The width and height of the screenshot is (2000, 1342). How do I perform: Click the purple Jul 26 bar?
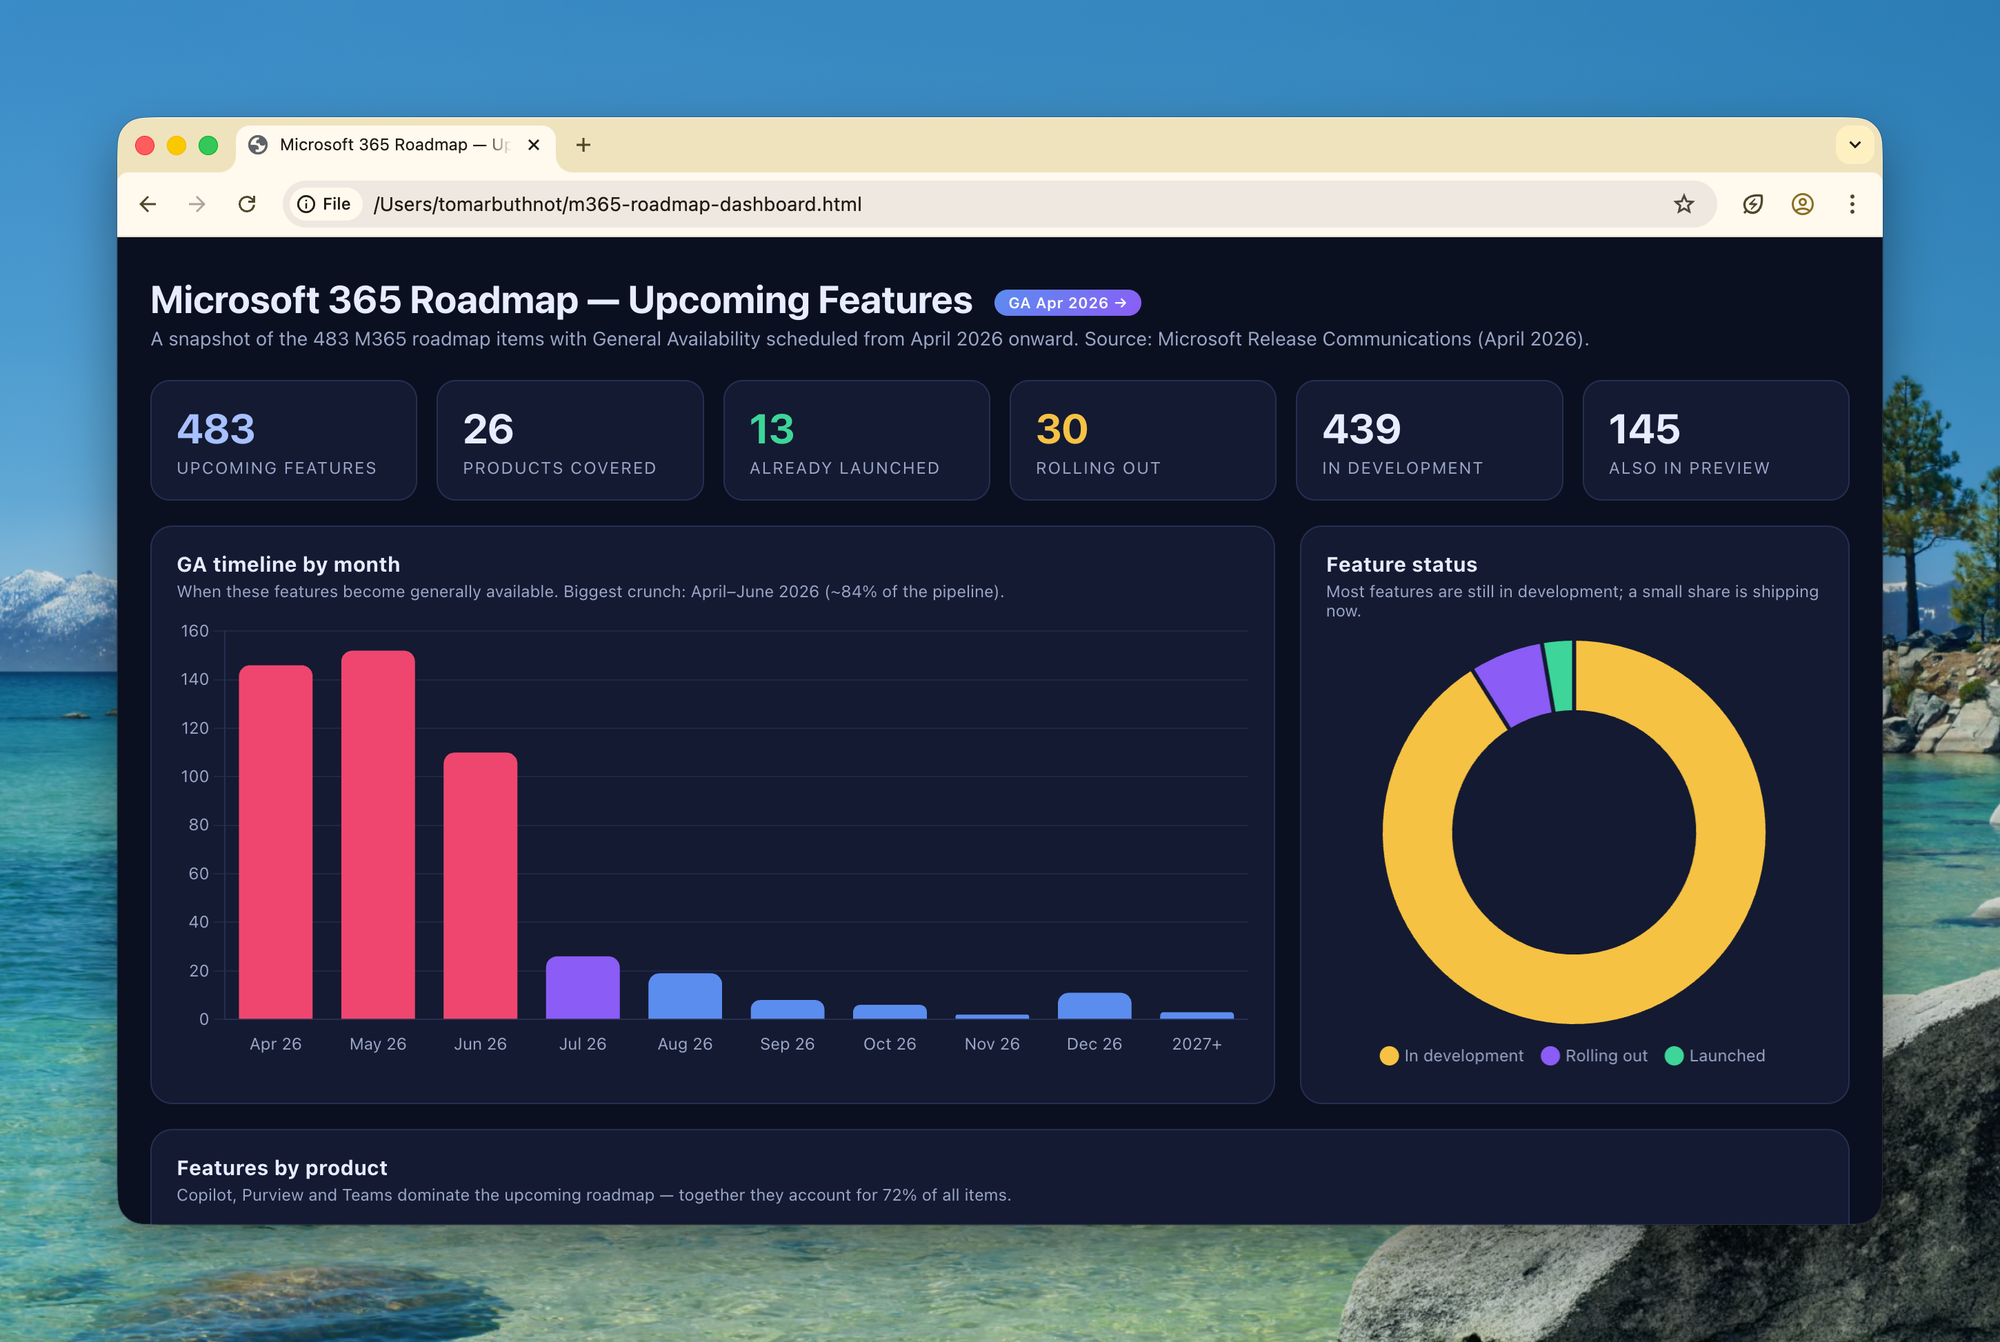click(x=583, y=988)
